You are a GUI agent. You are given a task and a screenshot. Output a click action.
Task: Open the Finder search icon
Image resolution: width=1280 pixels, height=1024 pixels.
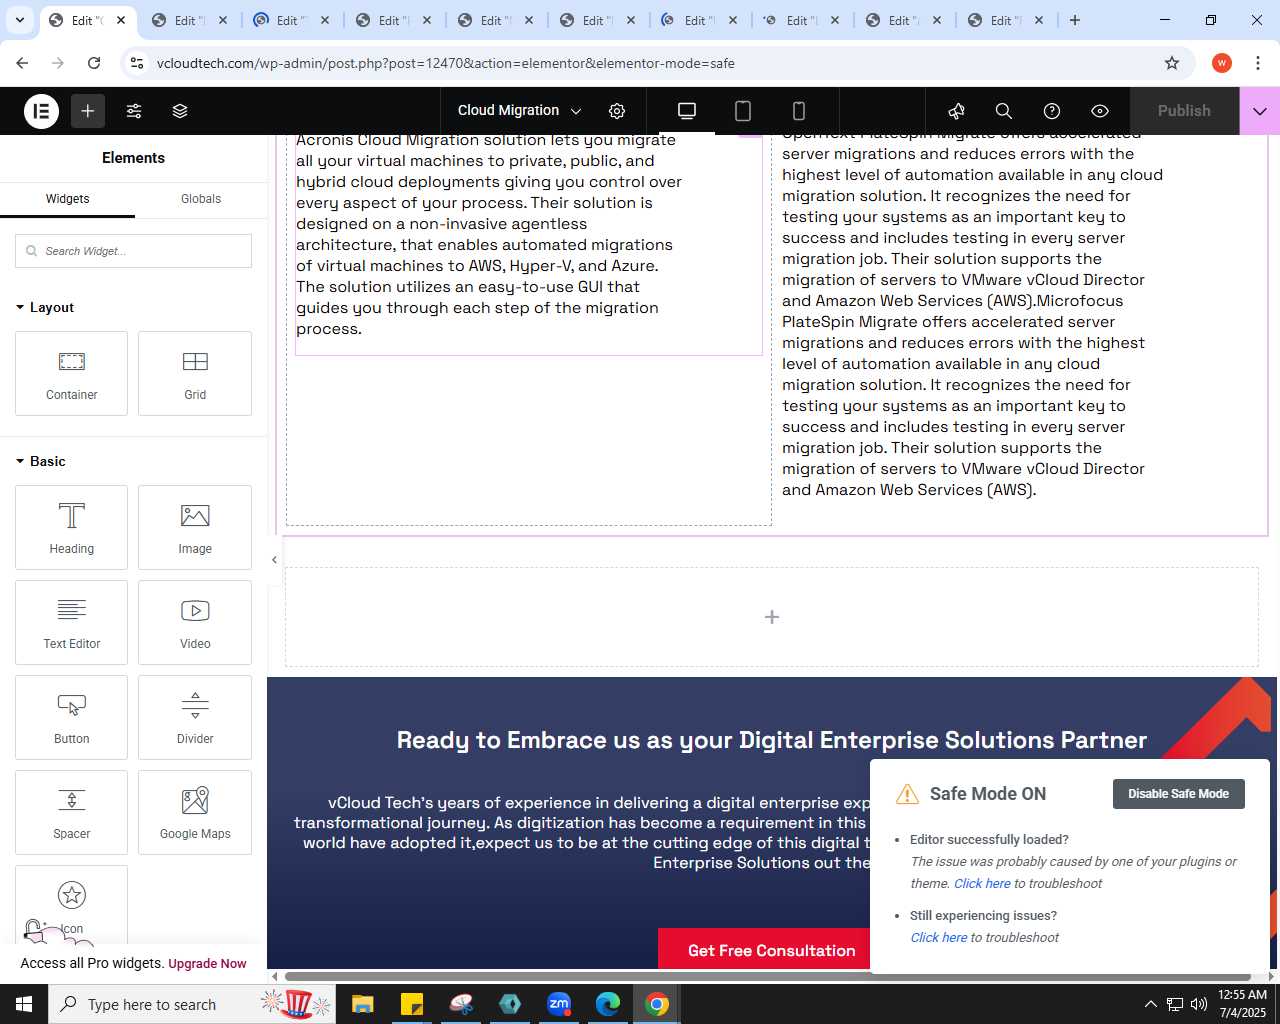[1004, 111]
